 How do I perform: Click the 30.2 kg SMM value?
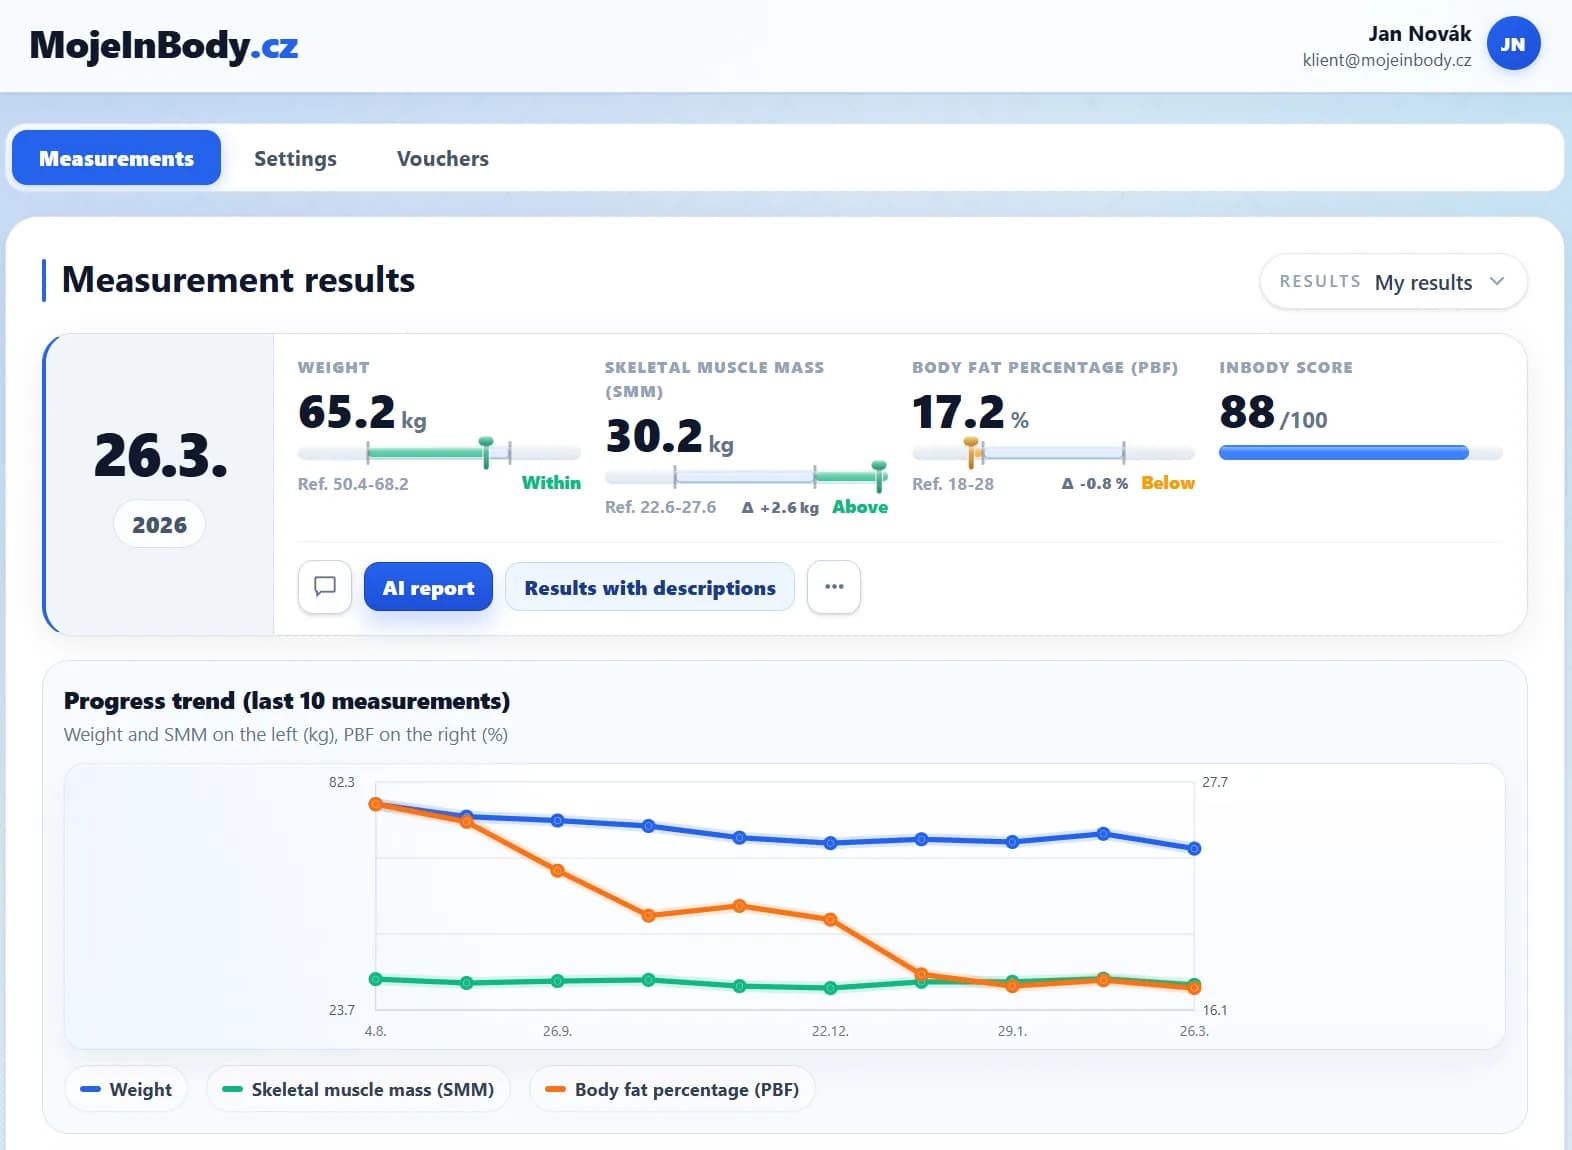tap(669, 436)
